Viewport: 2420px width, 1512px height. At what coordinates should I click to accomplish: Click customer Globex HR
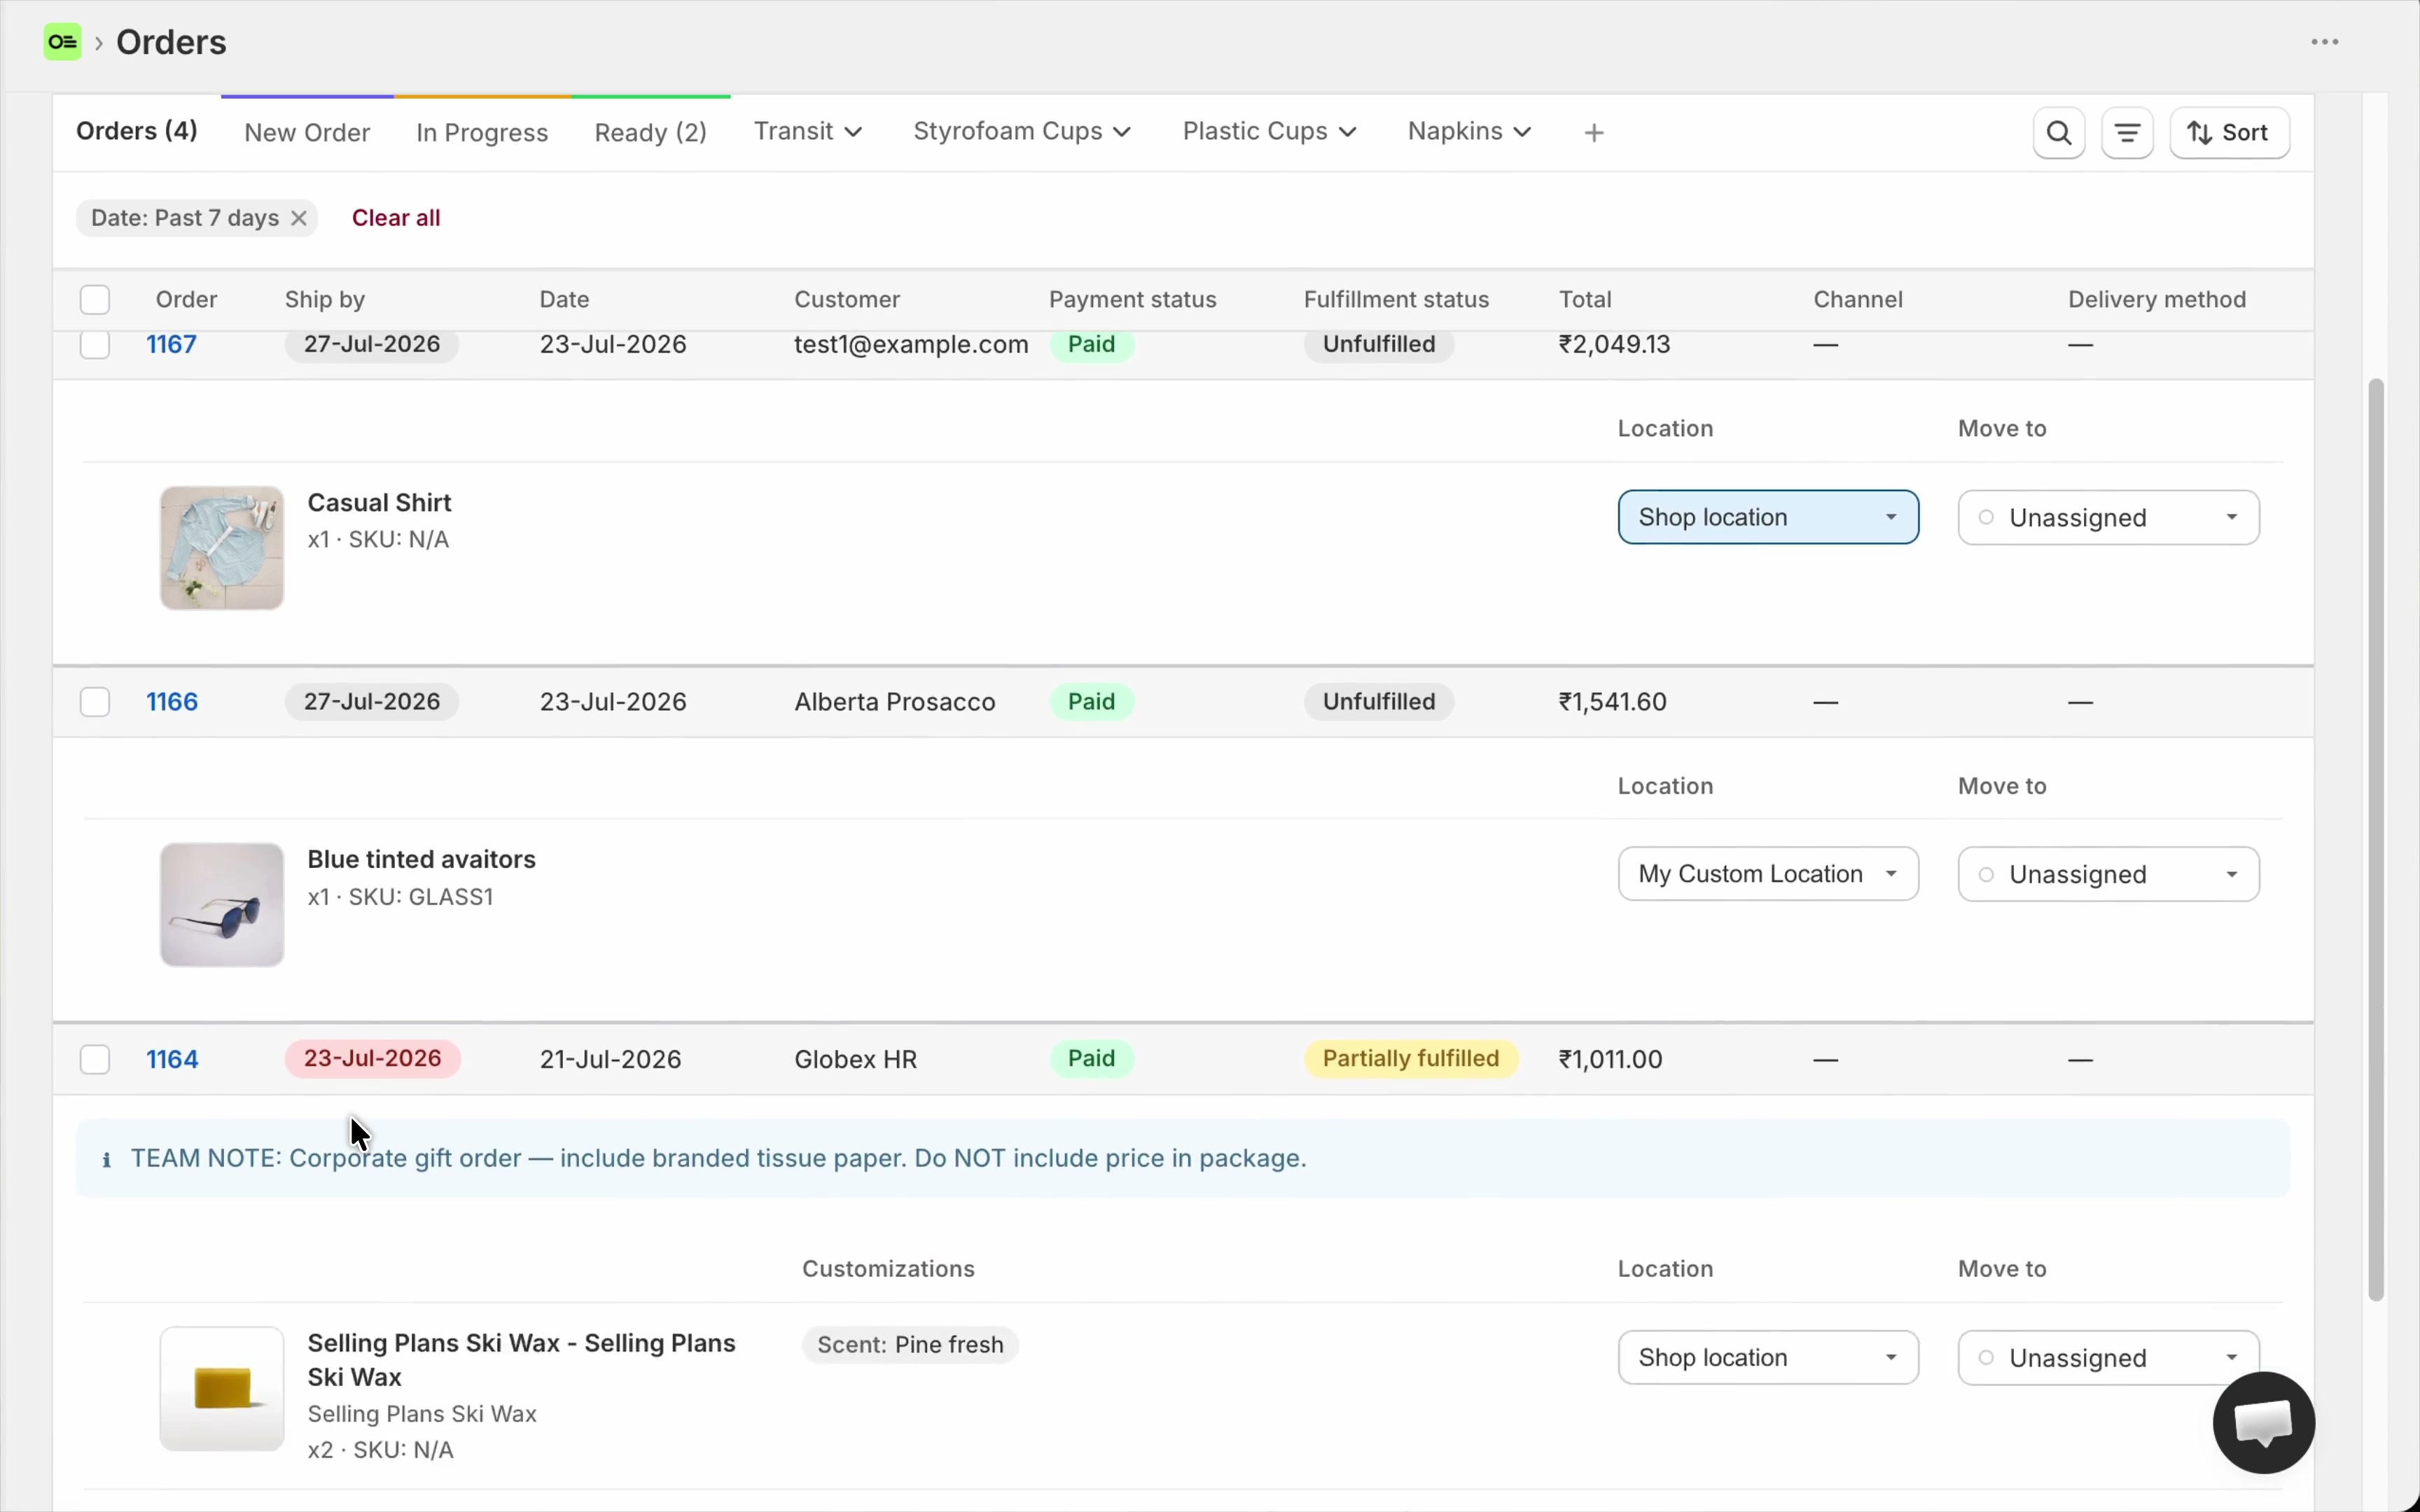pos(855,1059)
